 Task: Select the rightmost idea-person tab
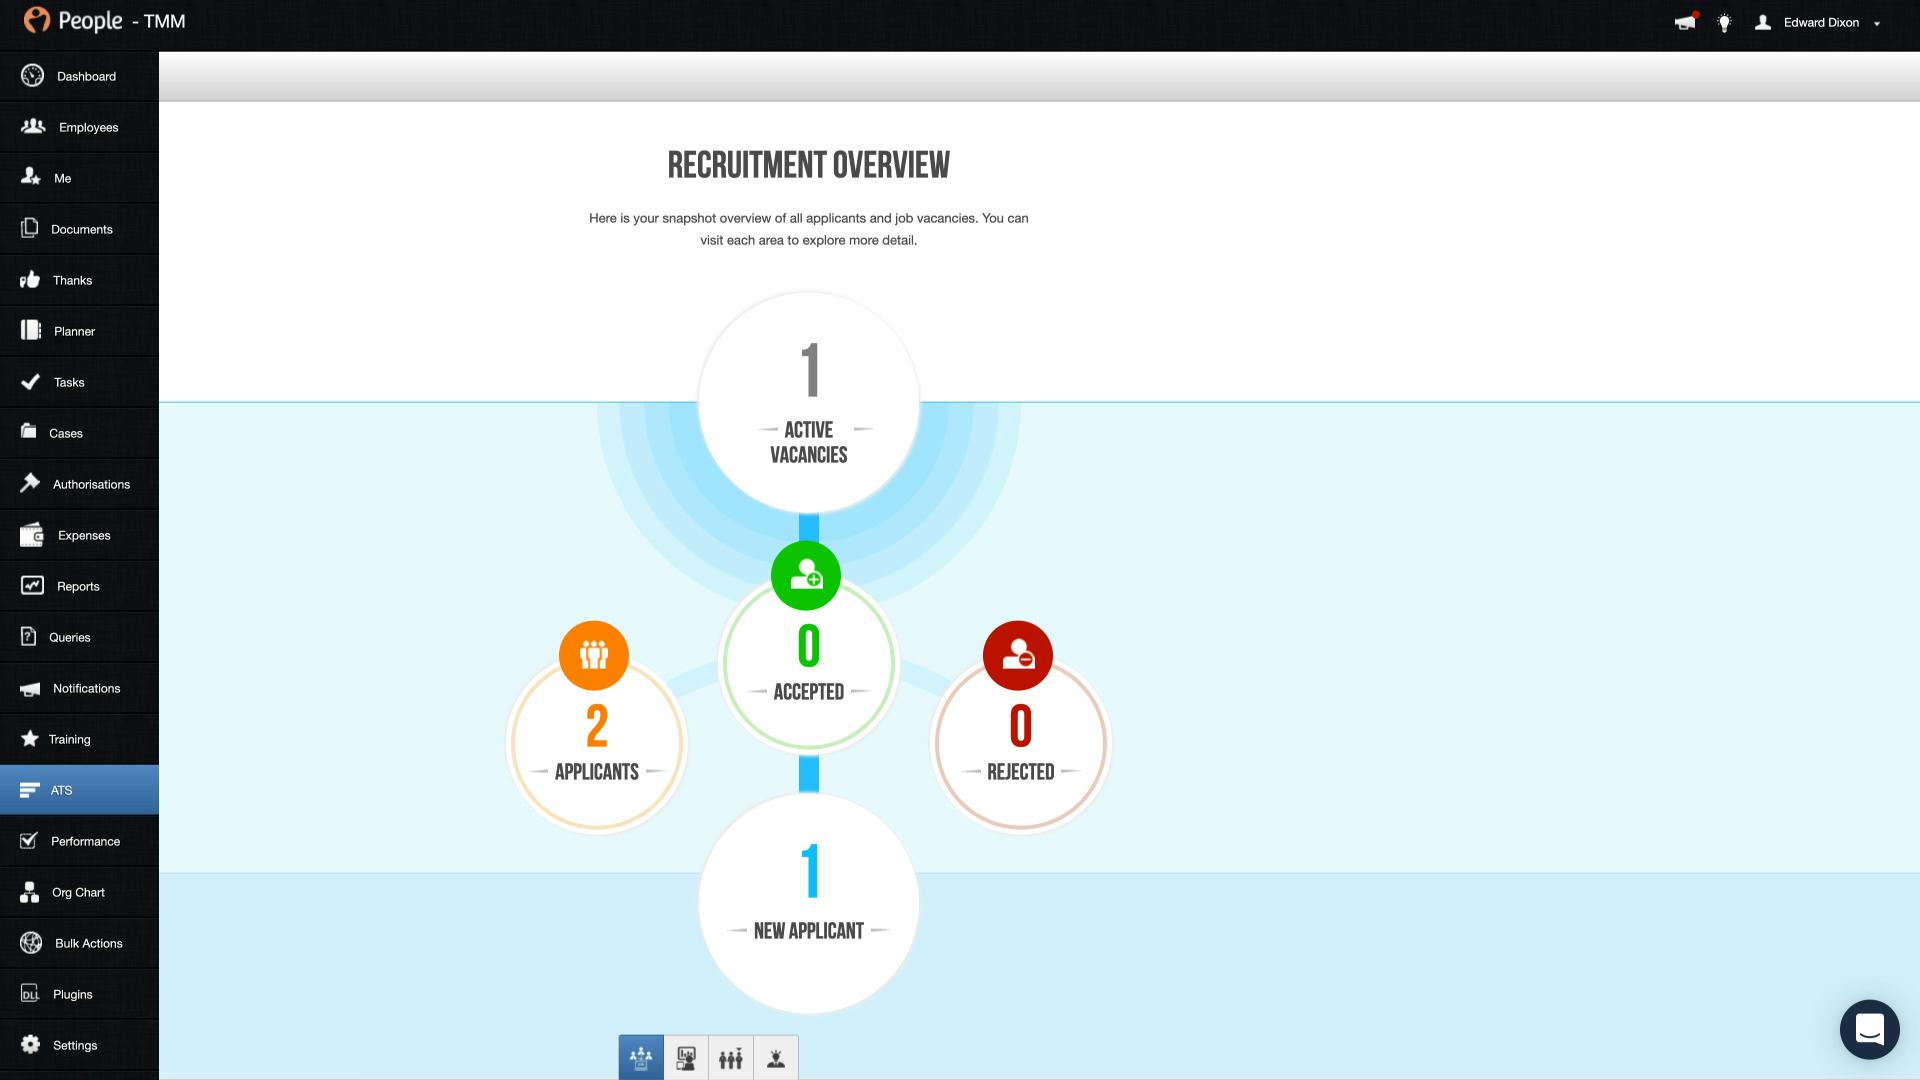776,1057
